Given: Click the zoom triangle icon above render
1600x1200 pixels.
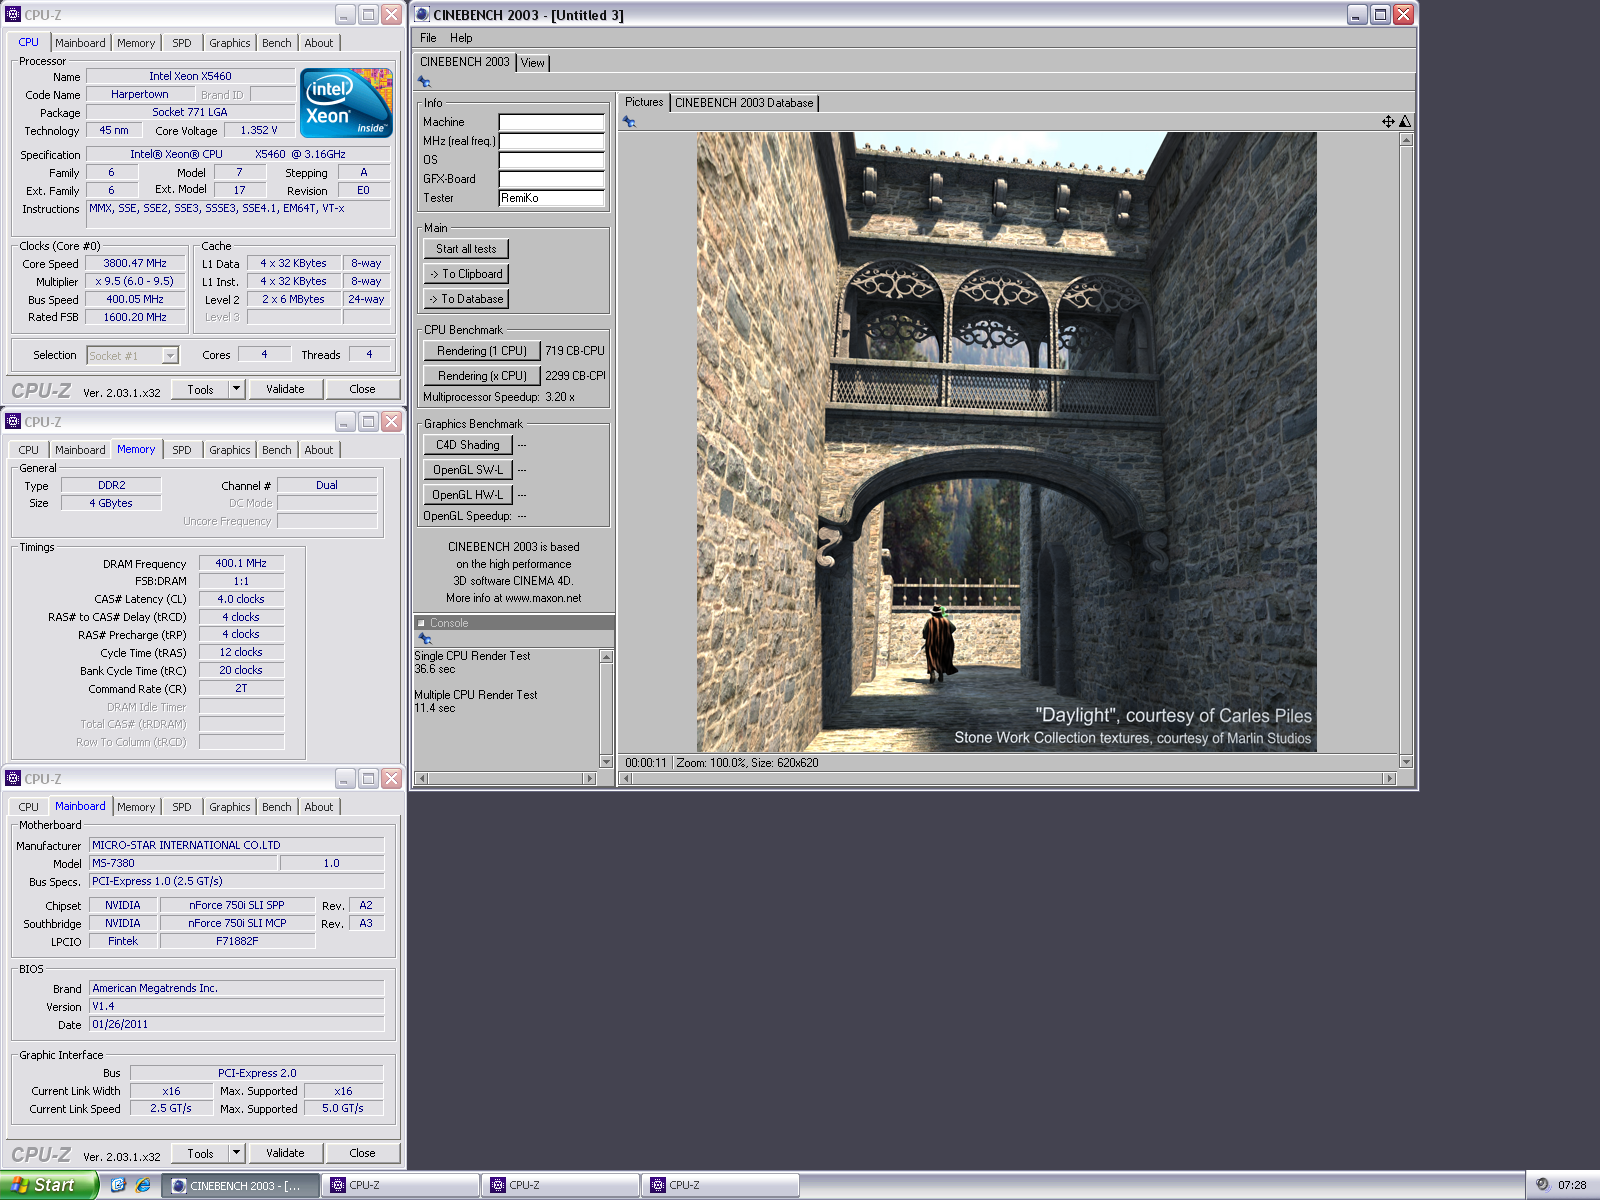Looking at the screenshot, I should click(1405, 122).
